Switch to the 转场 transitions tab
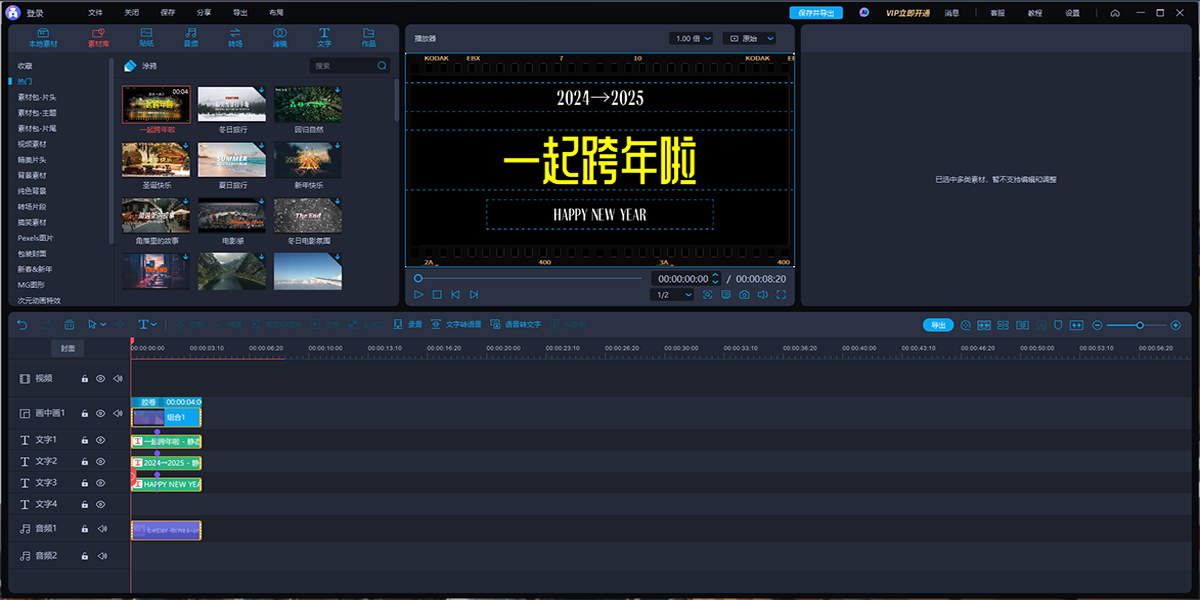The width and height of the screenshot is (1200, 600). 235,38
